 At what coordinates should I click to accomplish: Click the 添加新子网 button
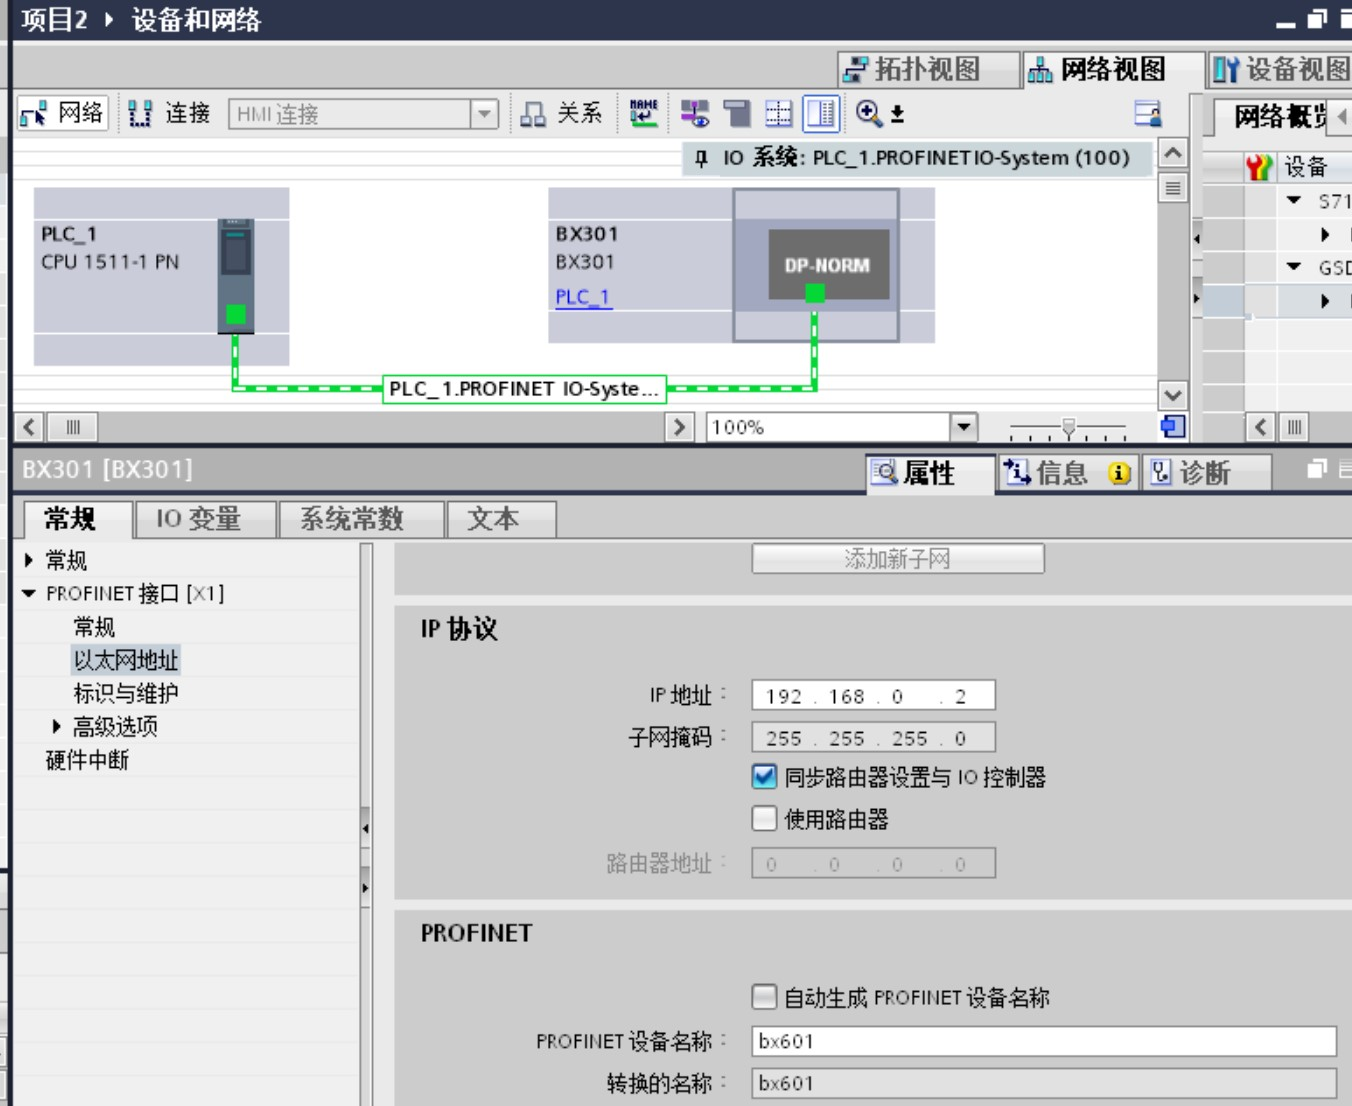(898, 559)
